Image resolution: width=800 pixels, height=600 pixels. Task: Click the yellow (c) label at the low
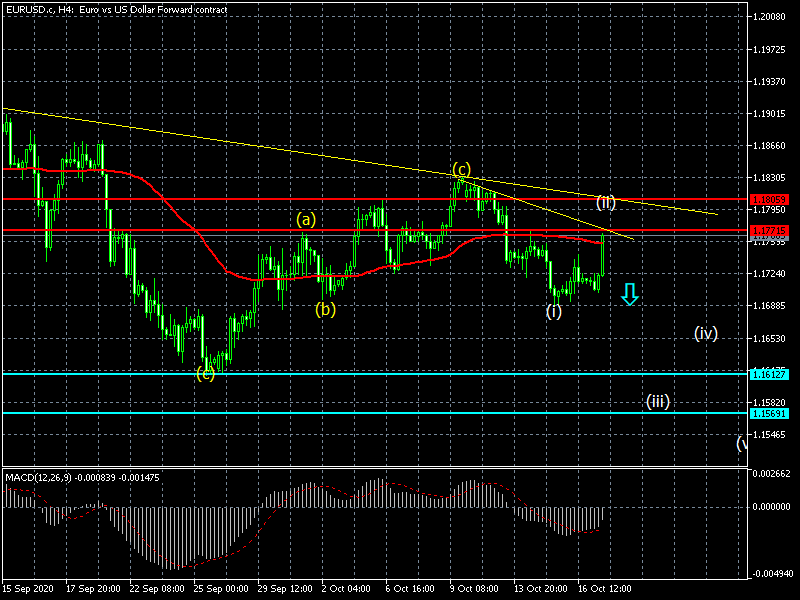205,374
